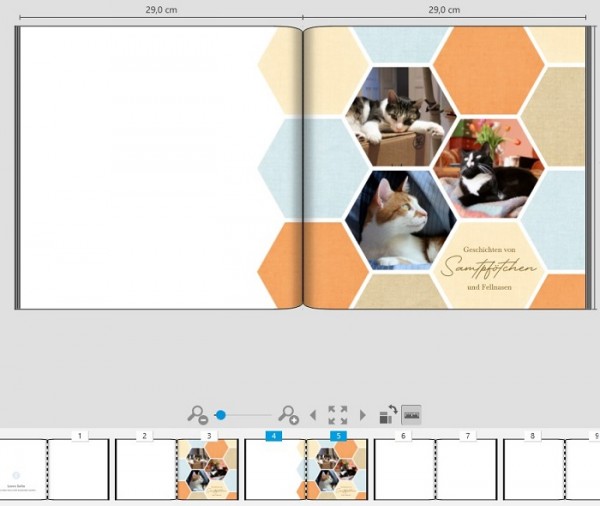Click the zoom in magnifier icon
This screenshot has height=506, width=600.
pyautogui.click(x=288, y=415)
